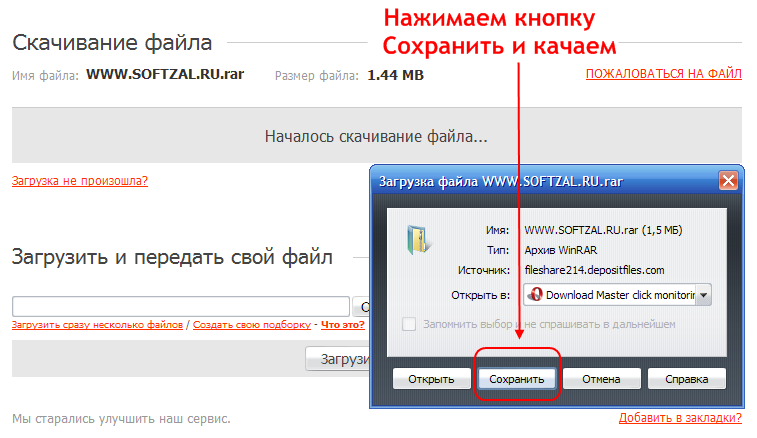
Task: Select file size text 1.44 MB
Action: click(395, 75)
